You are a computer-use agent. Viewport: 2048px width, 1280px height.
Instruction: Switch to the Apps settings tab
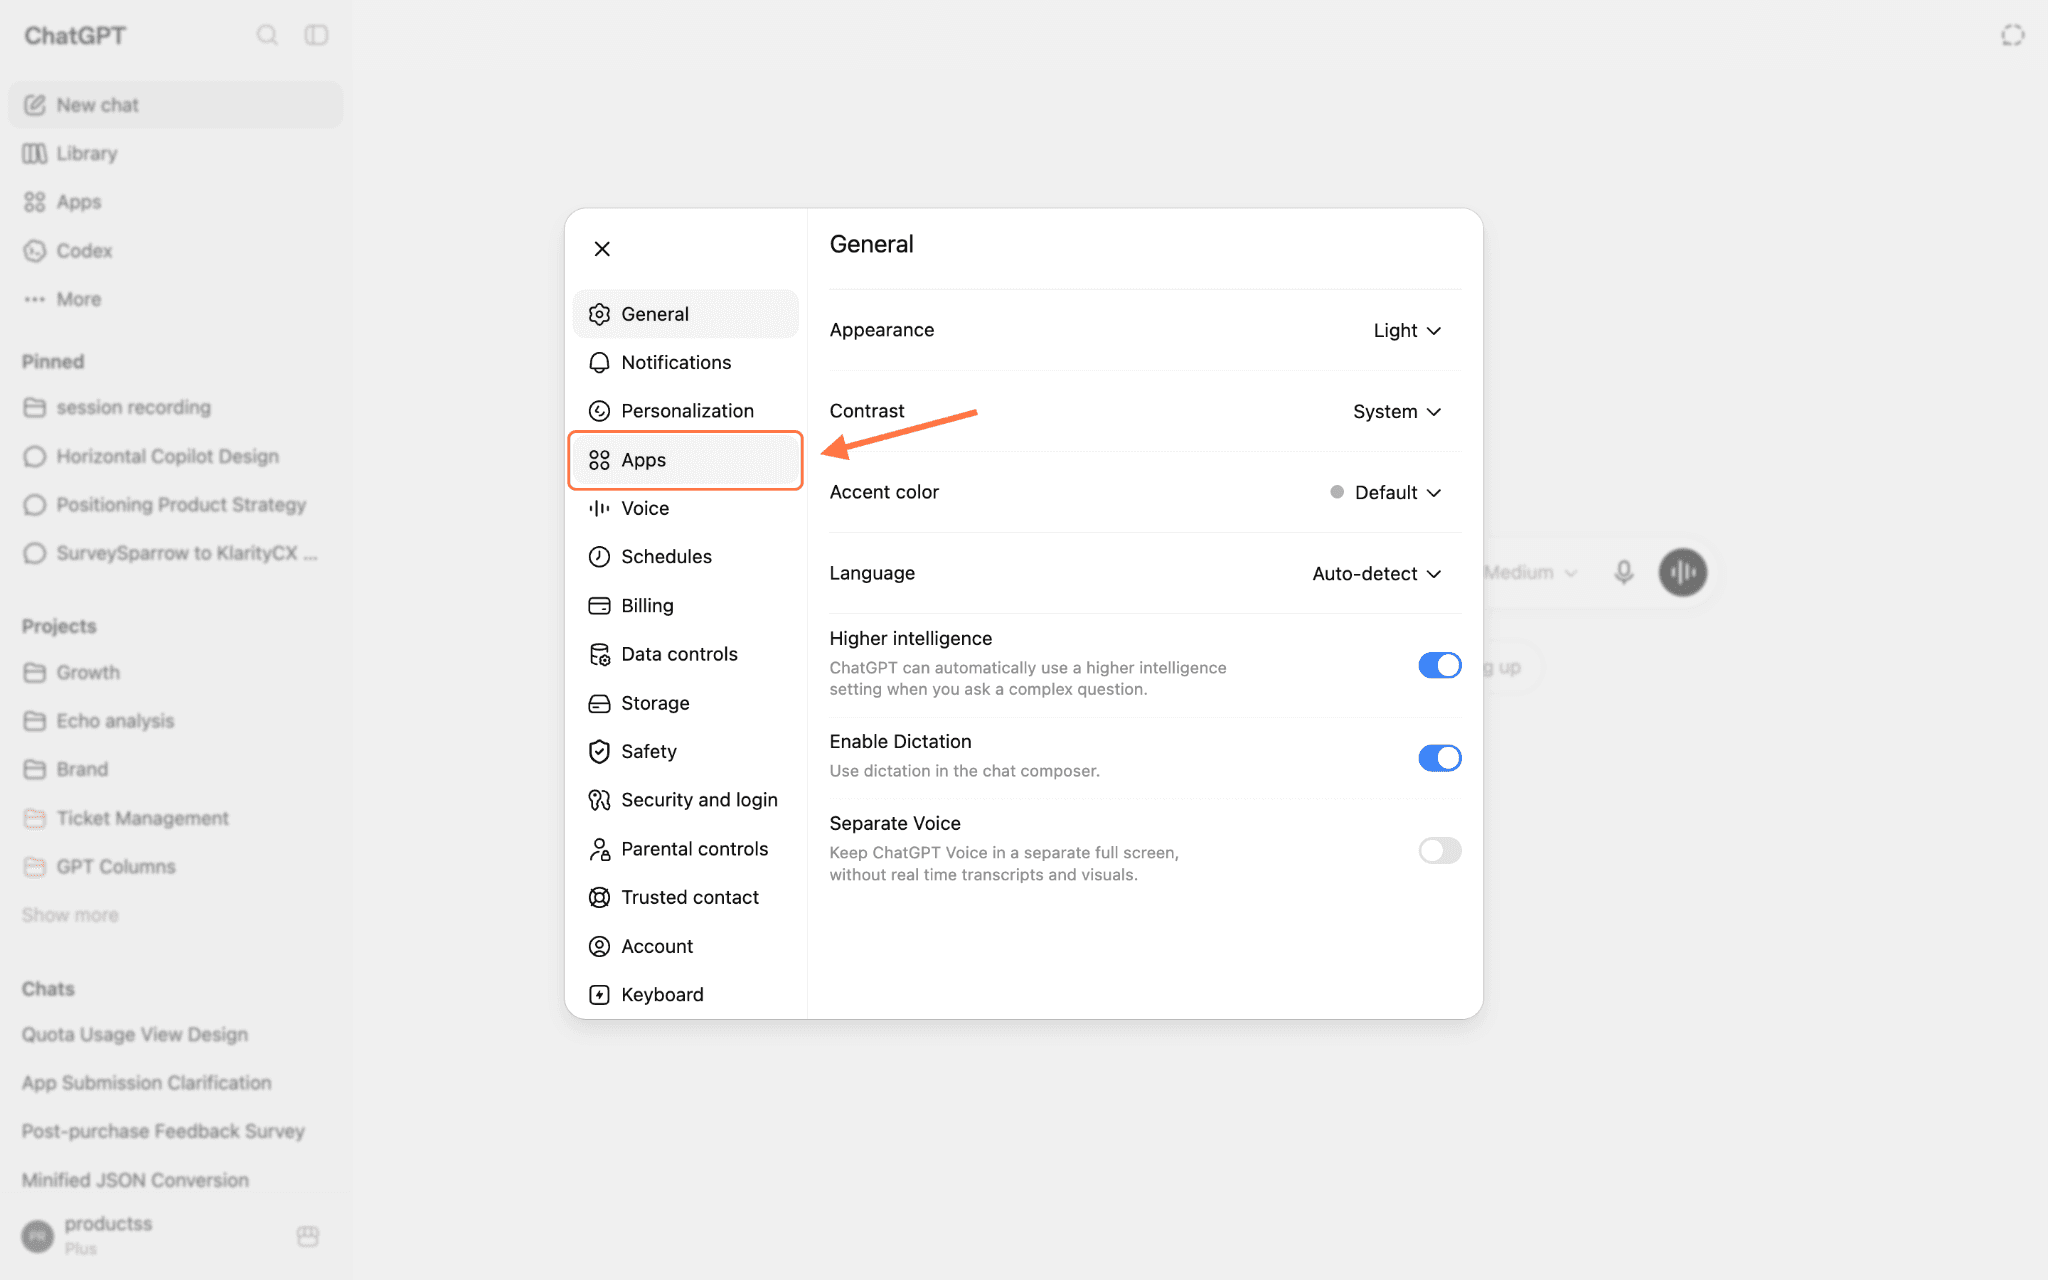point(685,460)
